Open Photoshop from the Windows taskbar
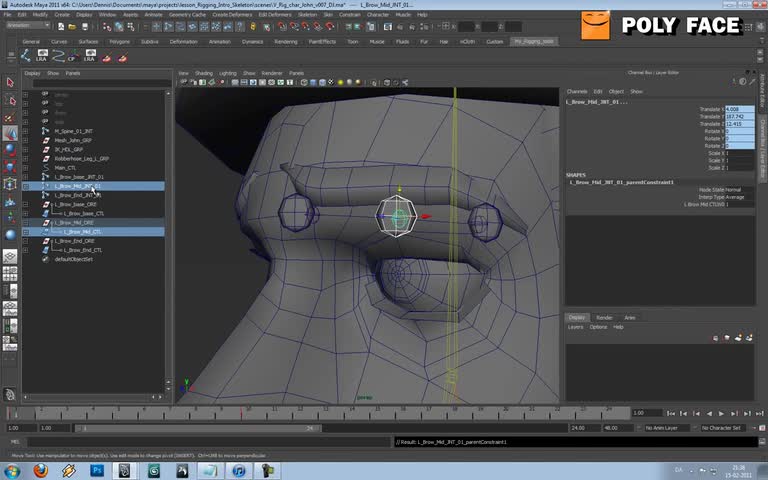Image resolution: width=768 pixels, height=480 pixels. 97,470
